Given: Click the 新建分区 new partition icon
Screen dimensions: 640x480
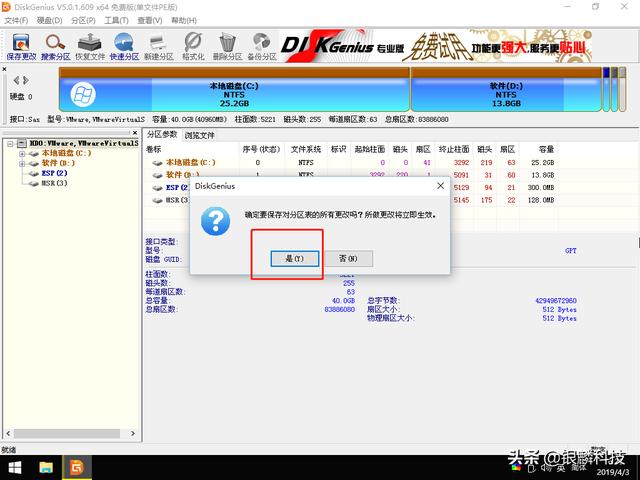Looking at the screenshot, I should 158,47.
